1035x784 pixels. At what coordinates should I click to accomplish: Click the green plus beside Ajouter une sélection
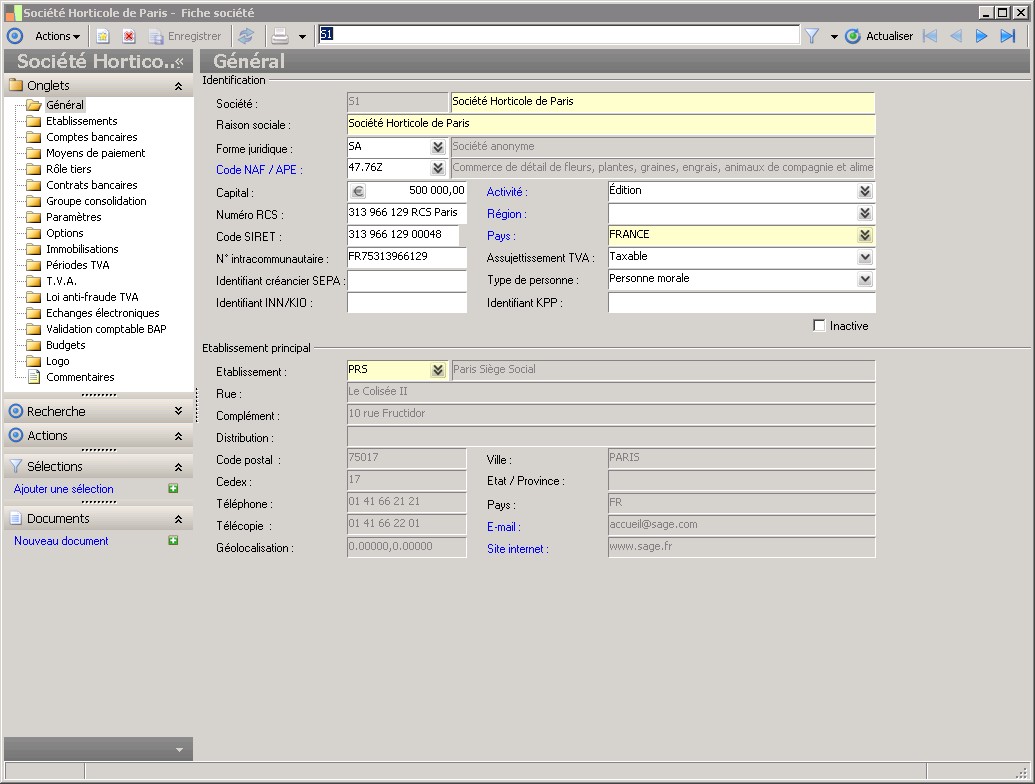click(173, 489)
